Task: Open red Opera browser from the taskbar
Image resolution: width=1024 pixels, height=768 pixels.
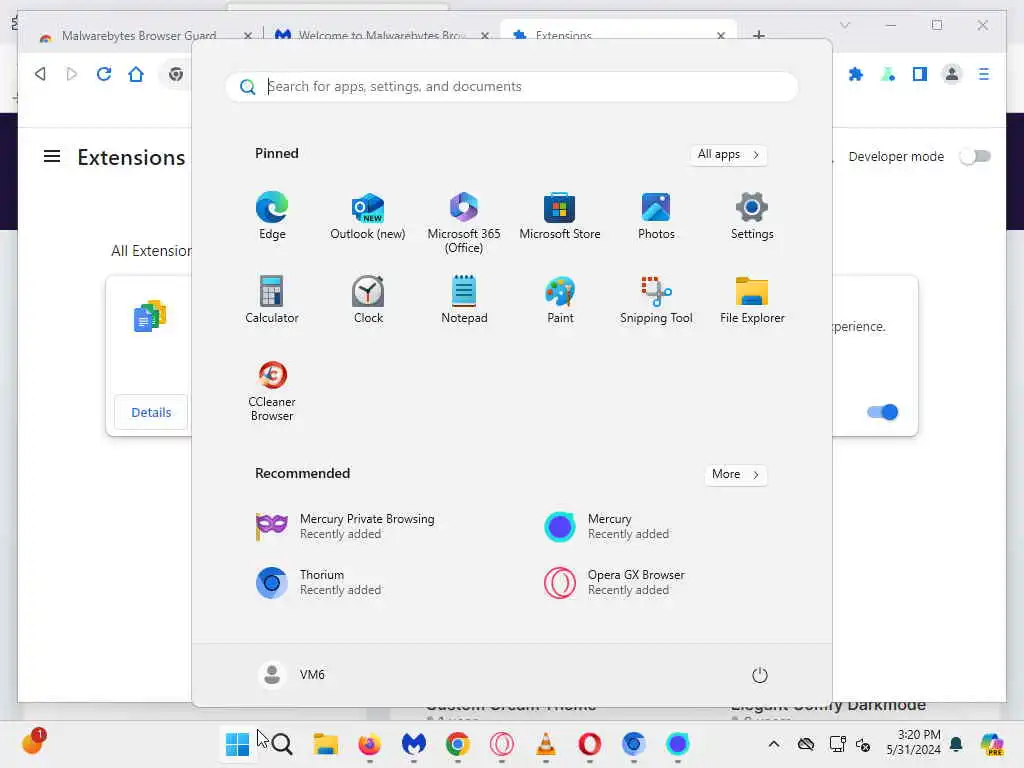Action: click(x=590, y=744)
